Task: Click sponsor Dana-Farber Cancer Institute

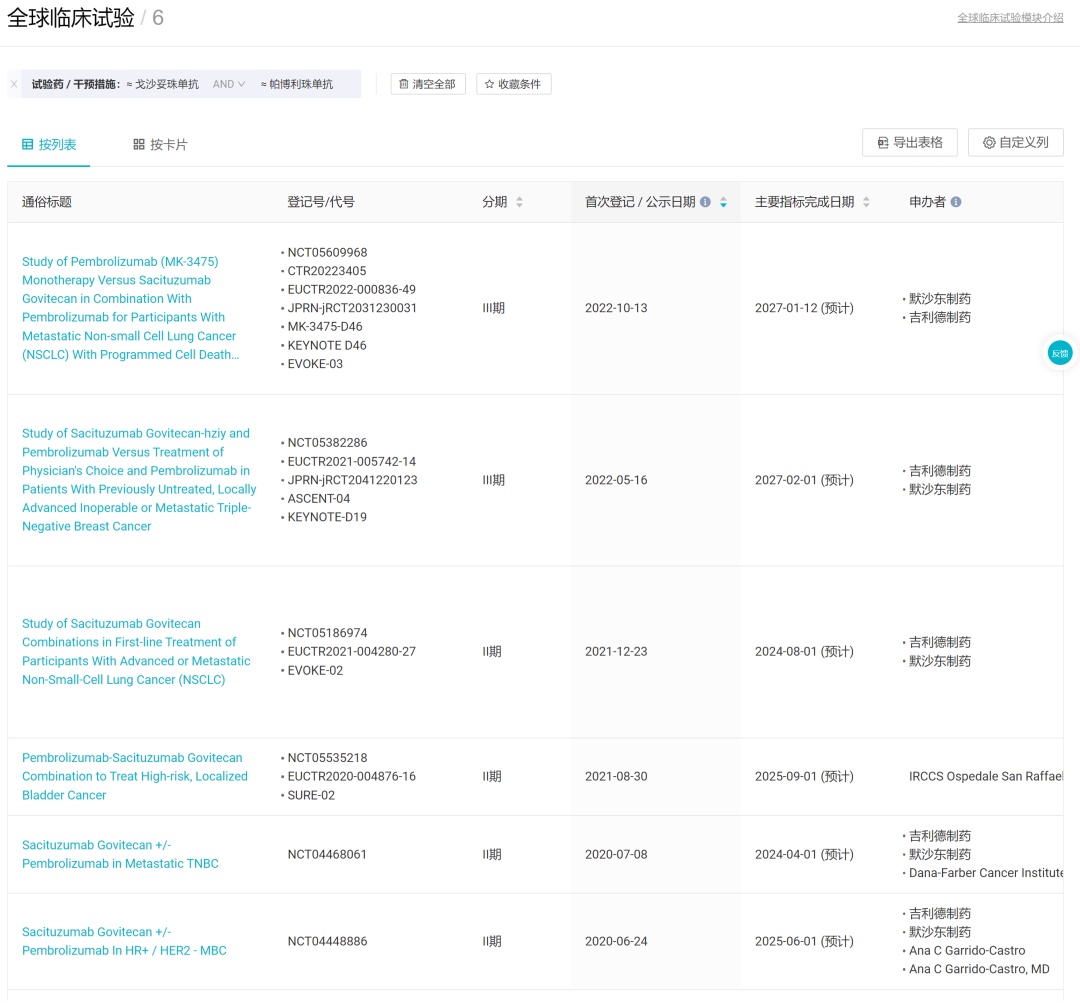Action: (x=986, y=873)
